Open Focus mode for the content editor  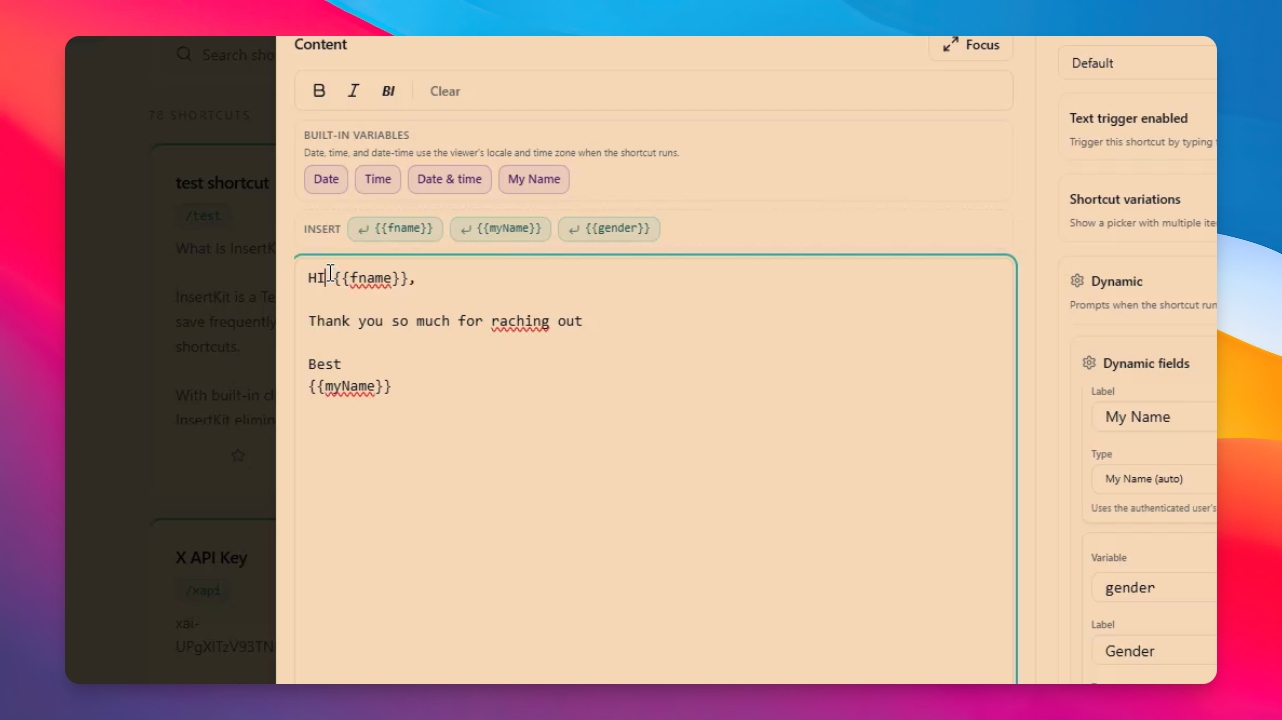click(x=971, y=45)
